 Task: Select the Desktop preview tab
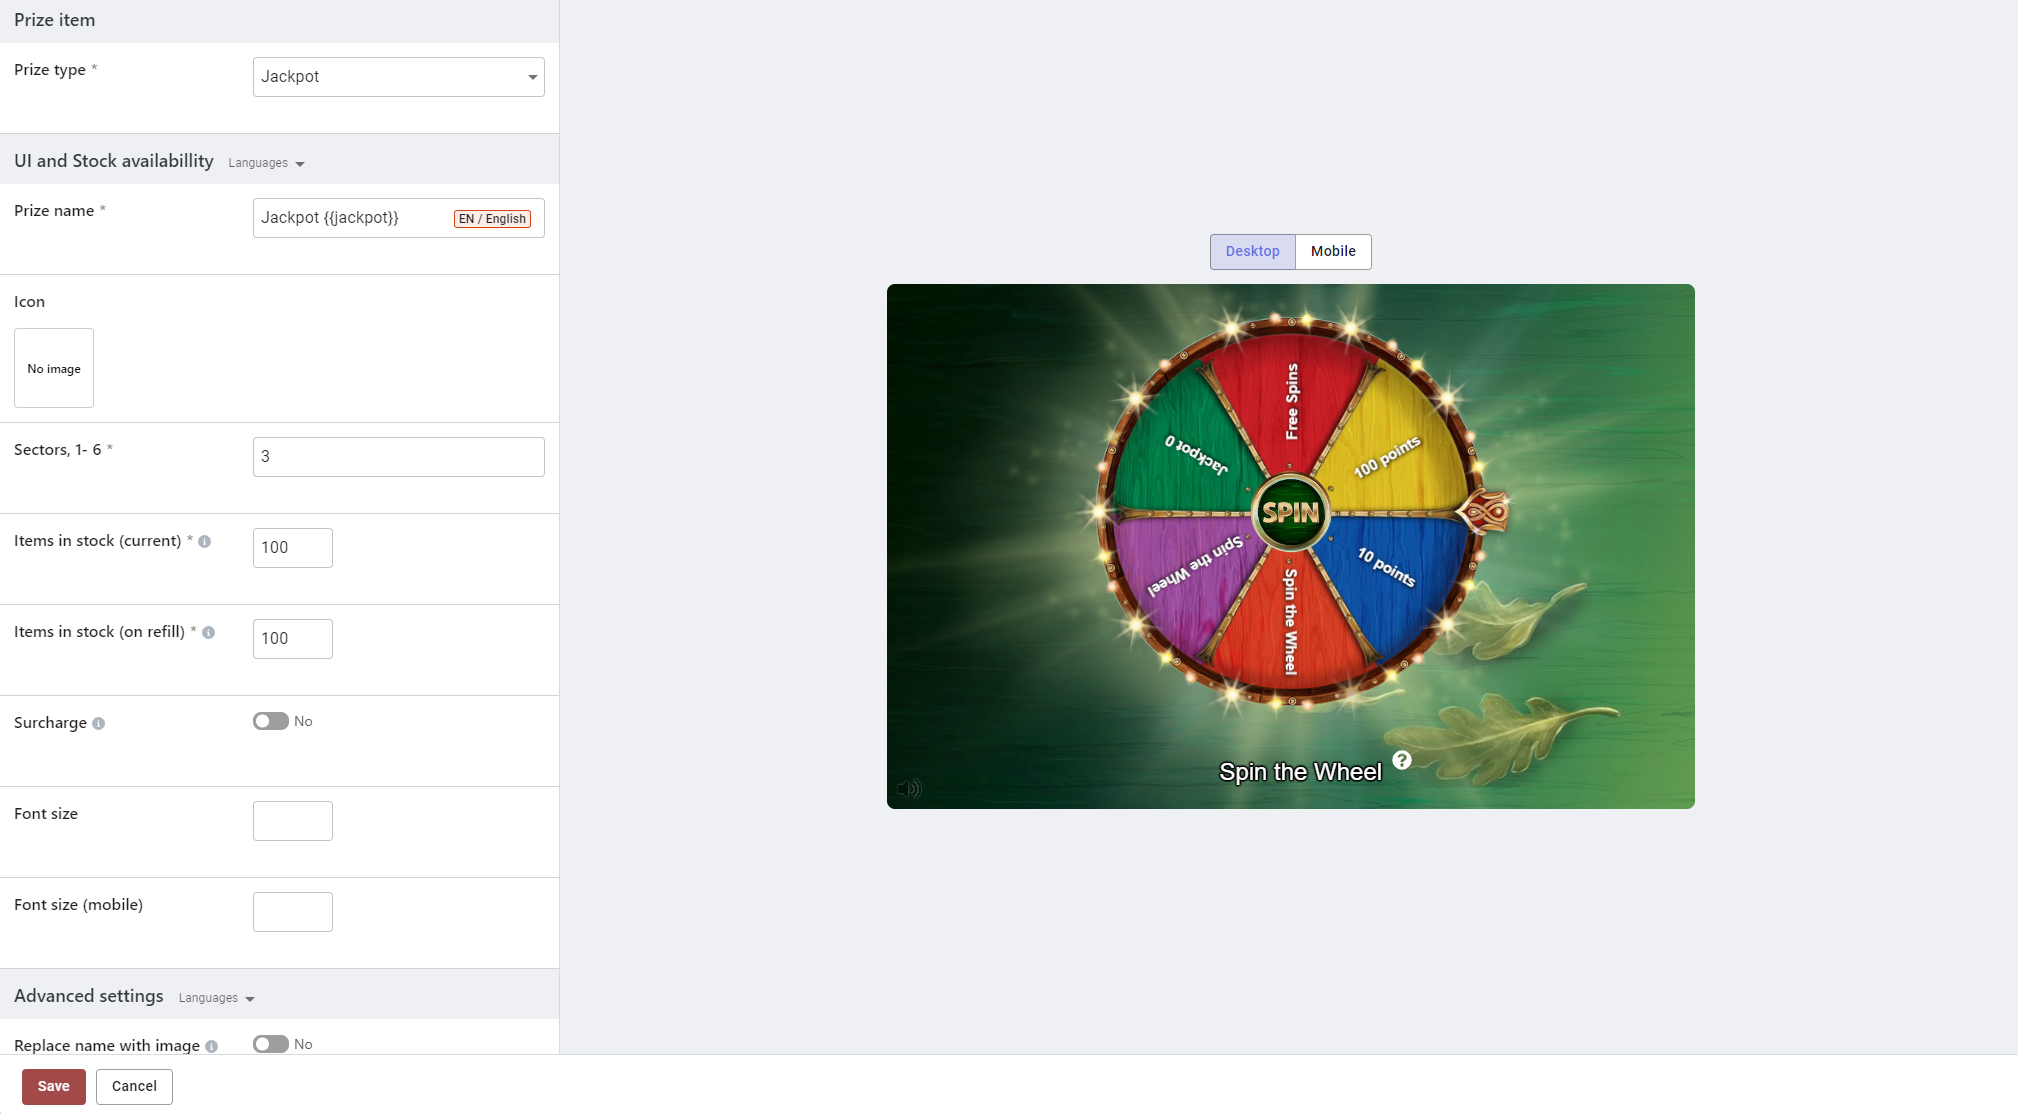[x=1252, y=252]
